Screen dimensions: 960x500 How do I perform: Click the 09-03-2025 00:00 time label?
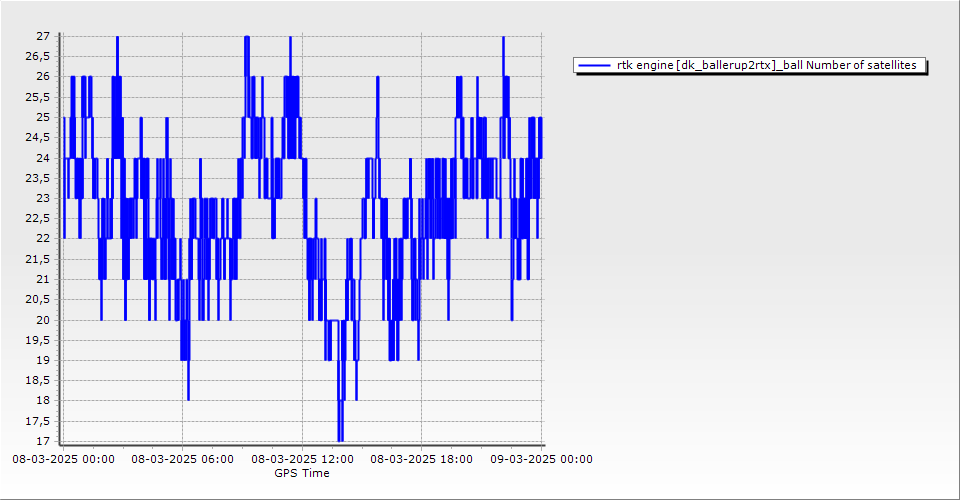pos(541,459)
